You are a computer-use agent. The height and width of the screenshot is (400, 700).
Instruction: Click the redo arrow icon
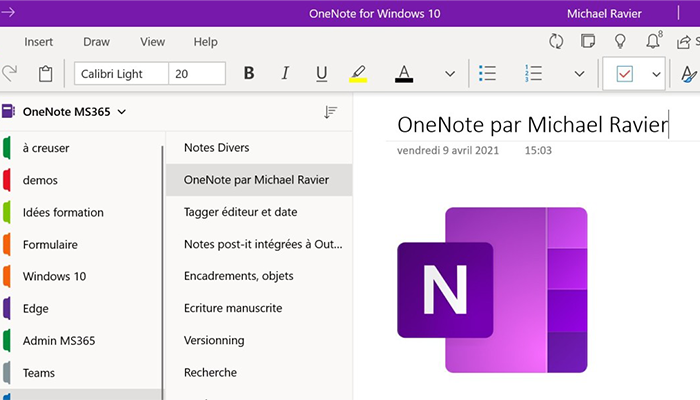[x=9, y=74]
